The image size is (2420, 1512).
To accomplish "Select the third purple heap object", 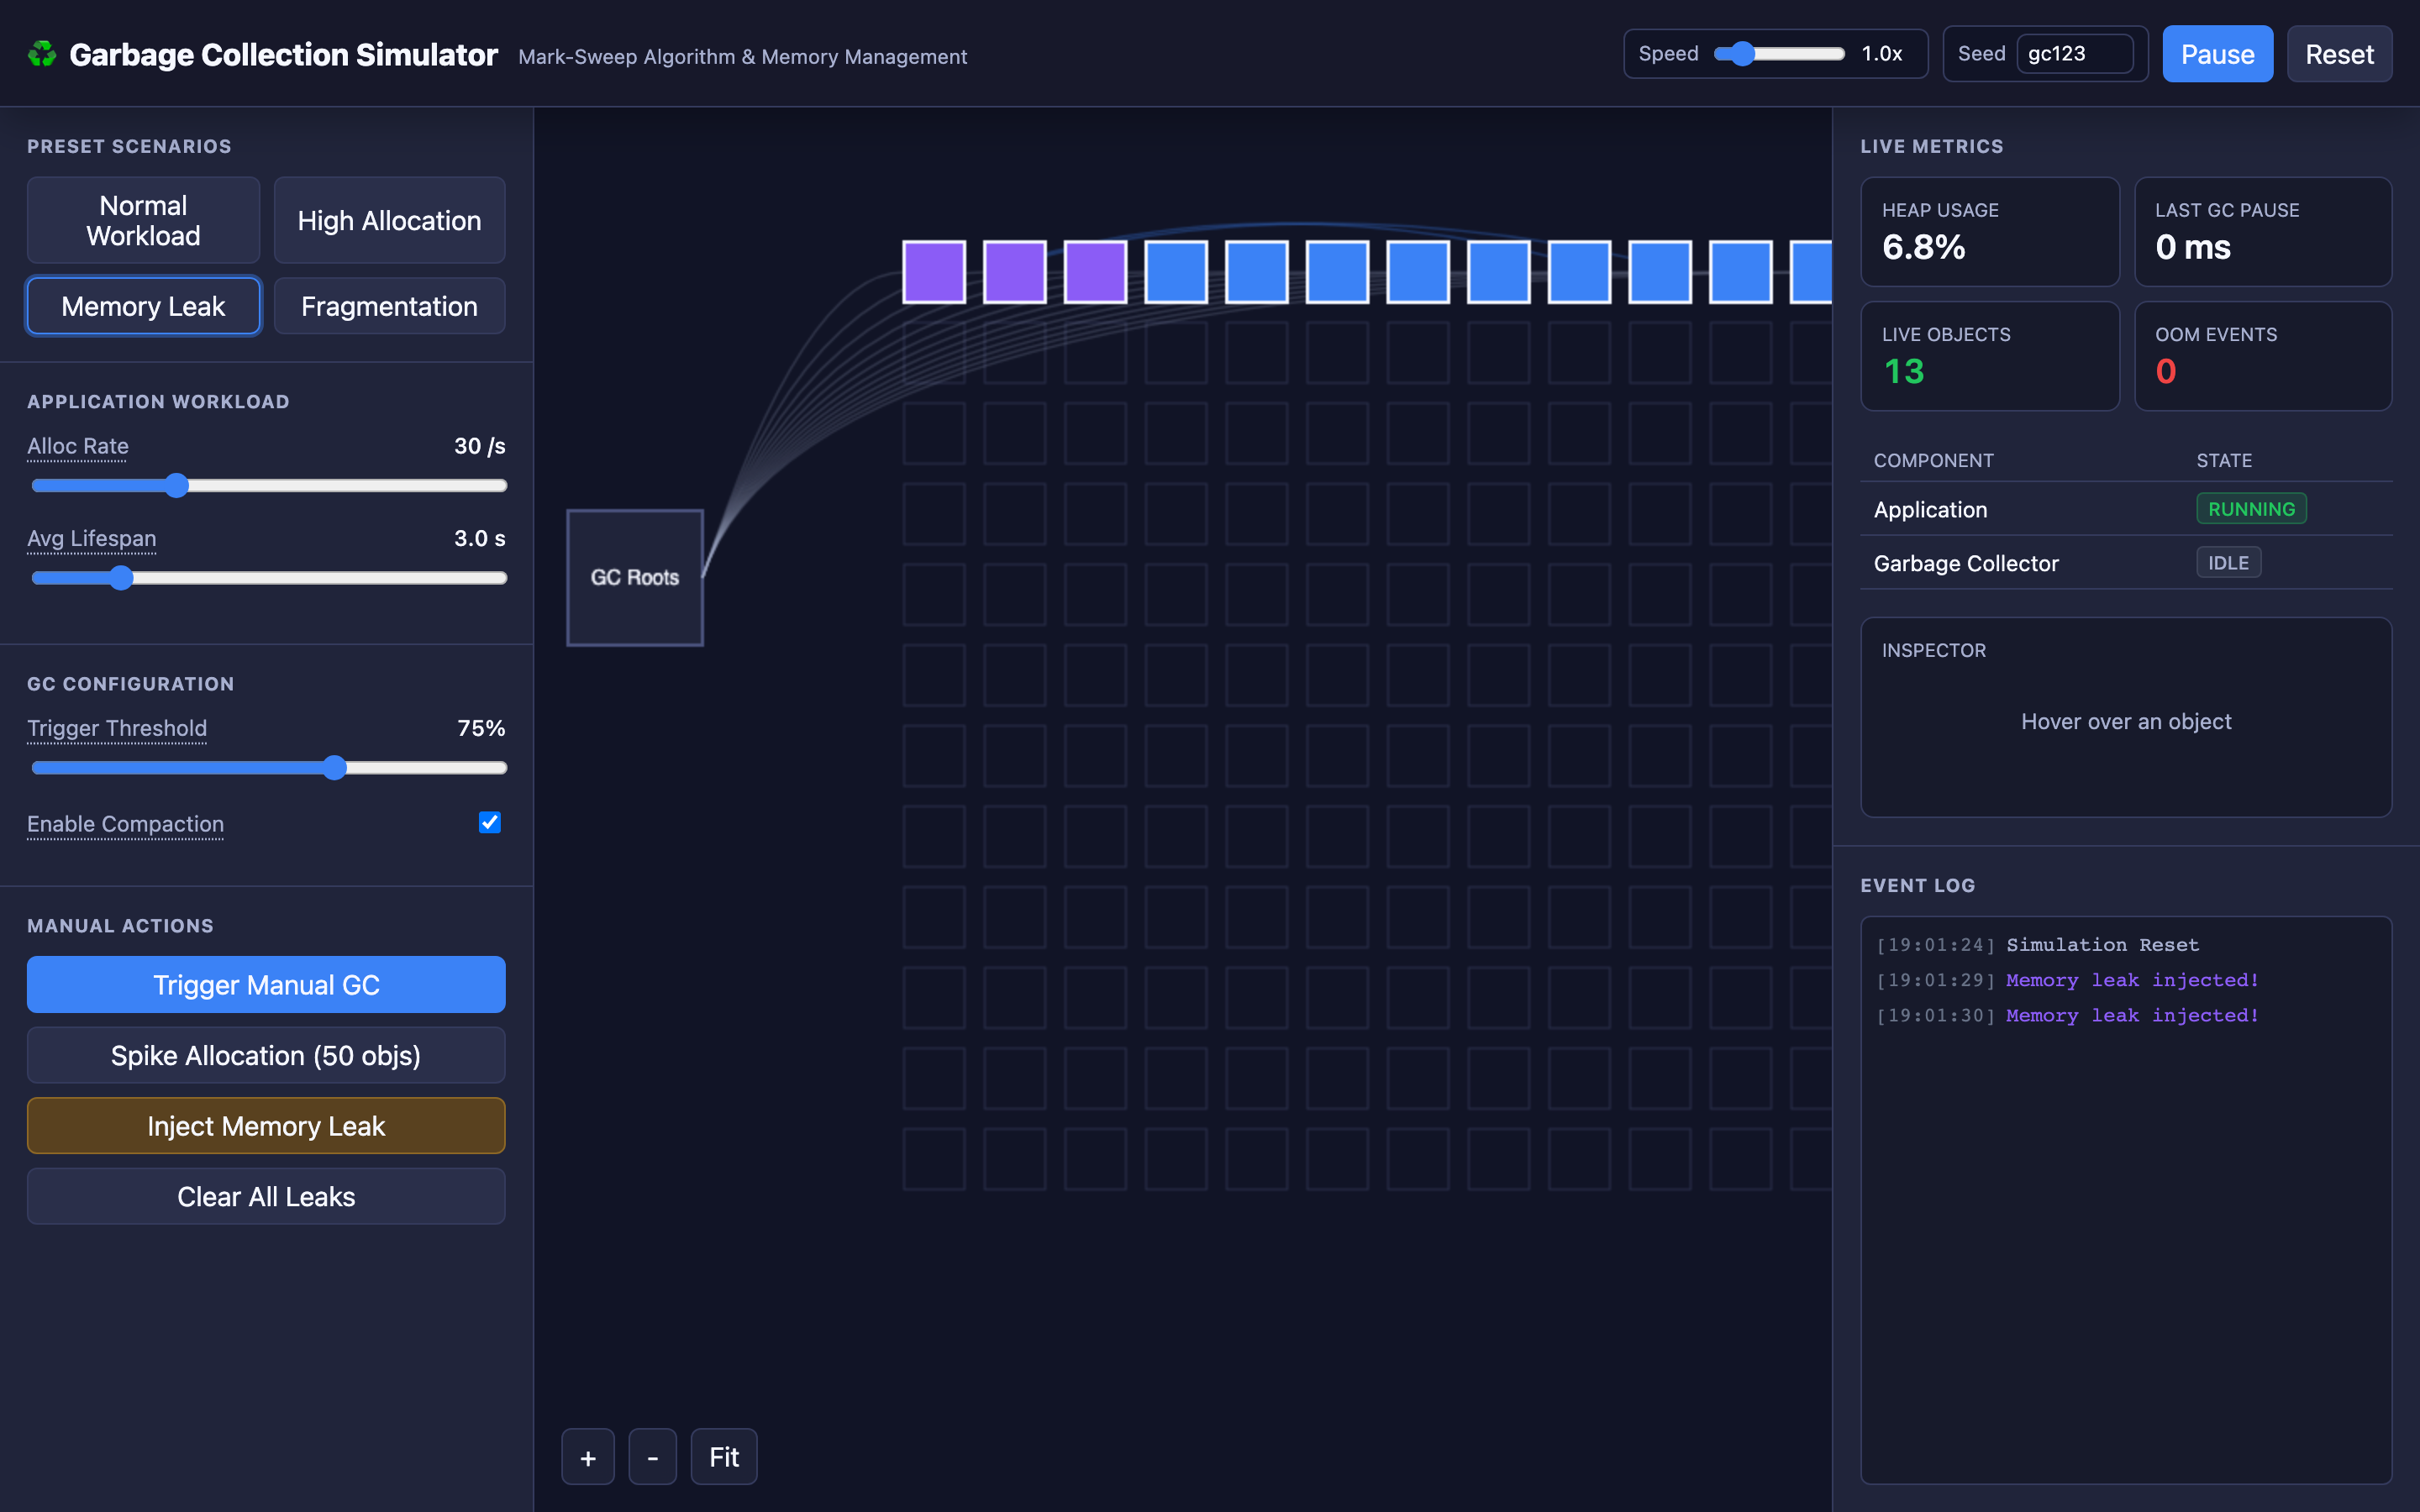I will point(1095,272).
